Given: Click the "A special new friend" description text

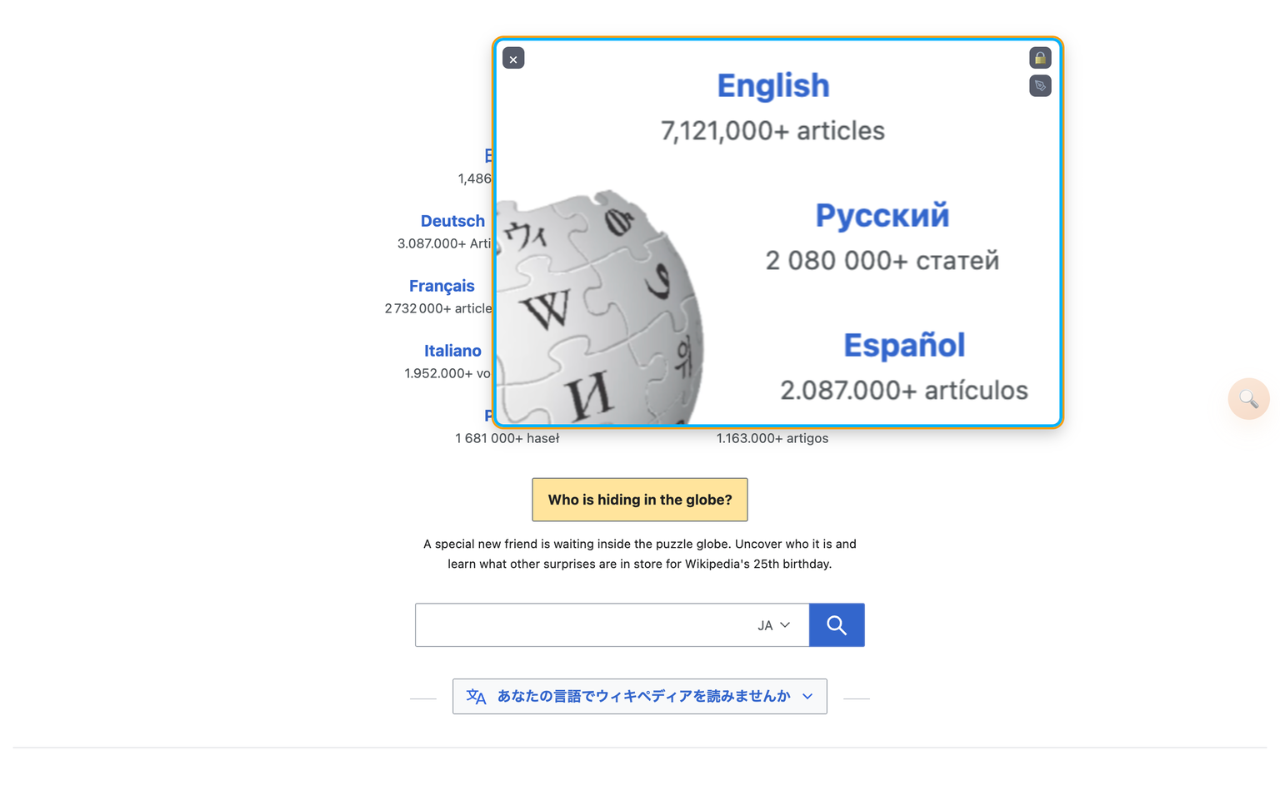Looking at the screenshot, I should pos(640,554).
